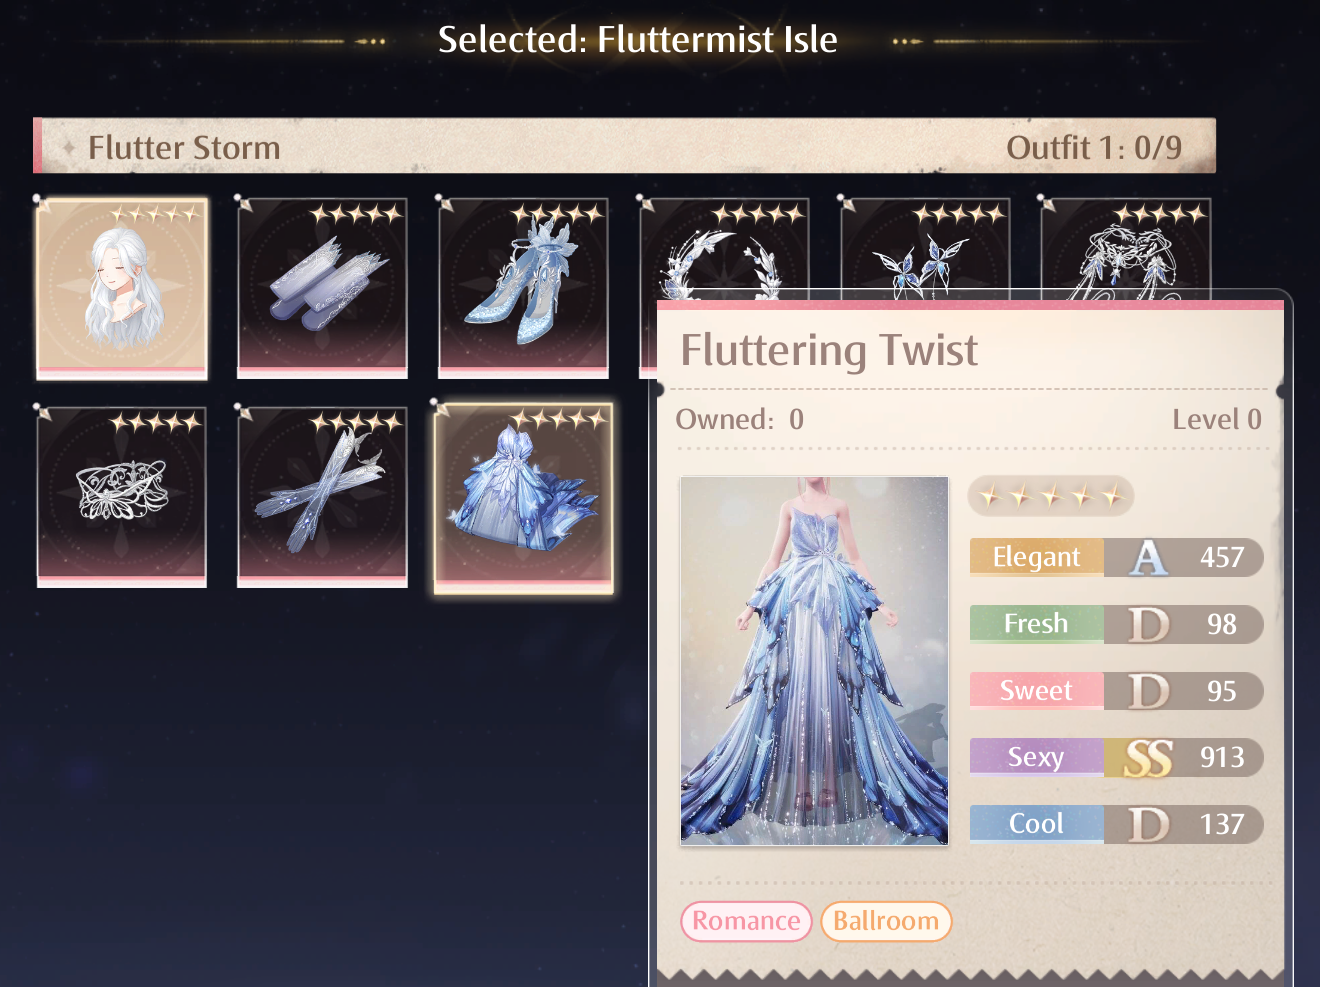
Task: Click the Ballroom style tag
Action: point(886,921)
